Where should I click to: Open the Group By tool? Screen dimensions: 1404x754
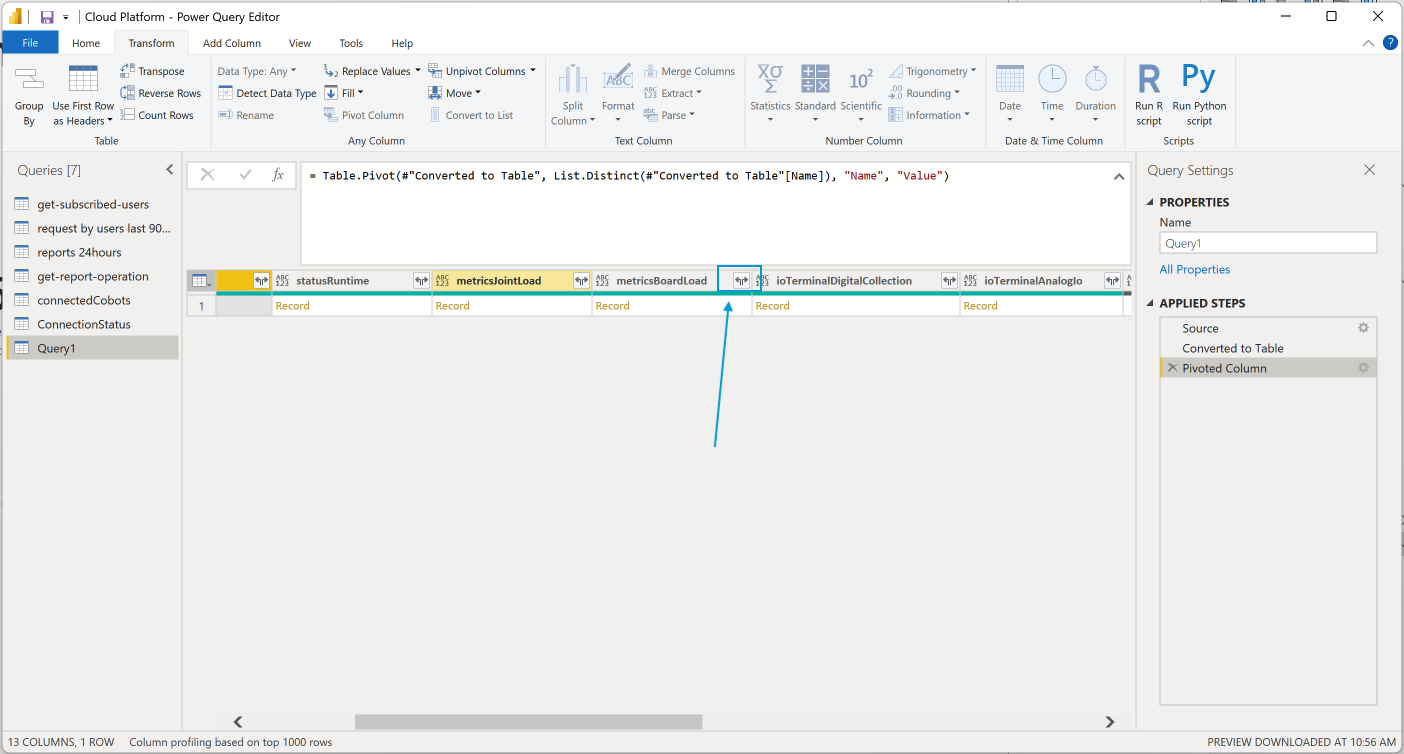point(28,95)
